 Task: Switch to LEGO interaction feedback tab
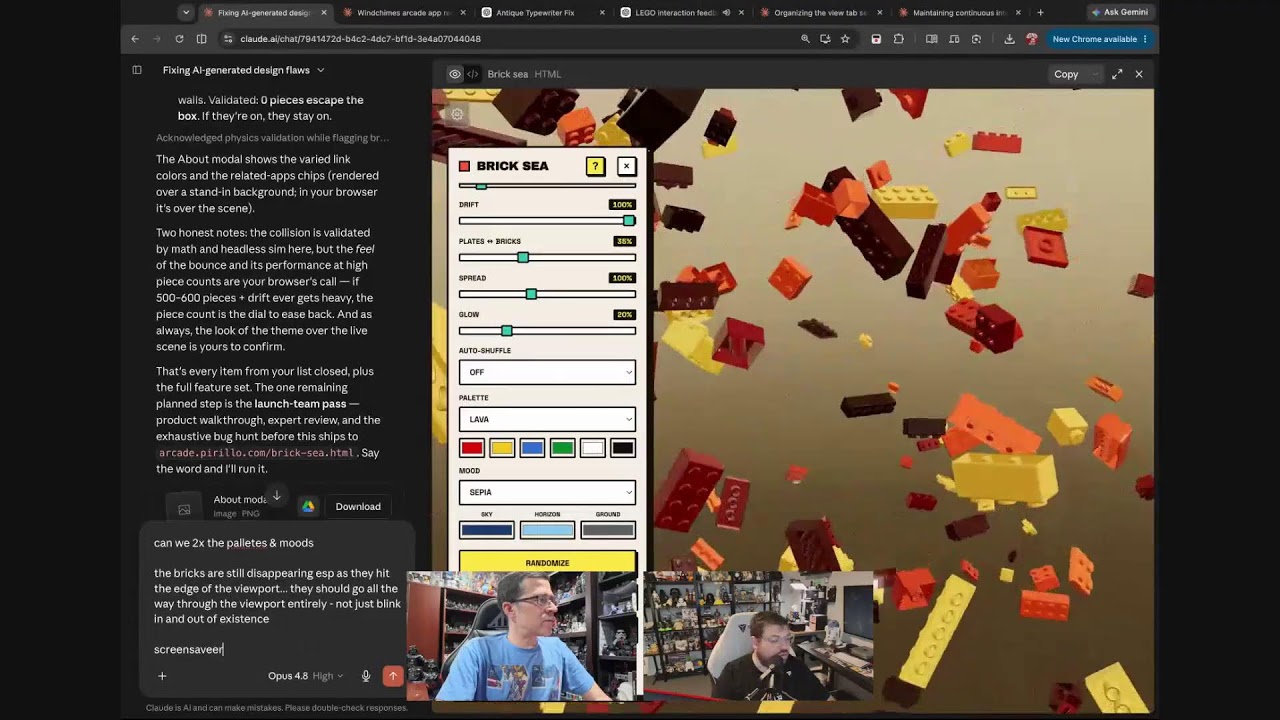[x=680, y=13]
